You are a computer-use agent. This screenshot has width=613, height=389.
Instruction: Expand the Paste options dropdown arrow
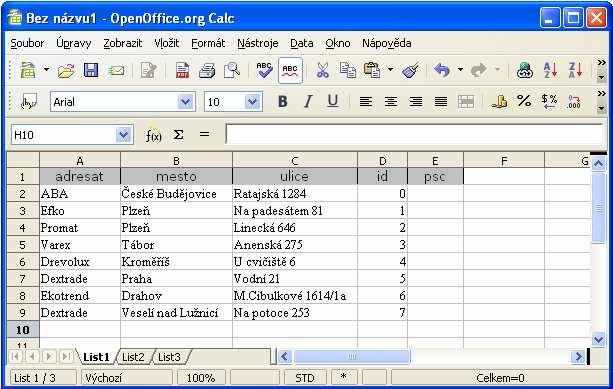tap(390, 70)
